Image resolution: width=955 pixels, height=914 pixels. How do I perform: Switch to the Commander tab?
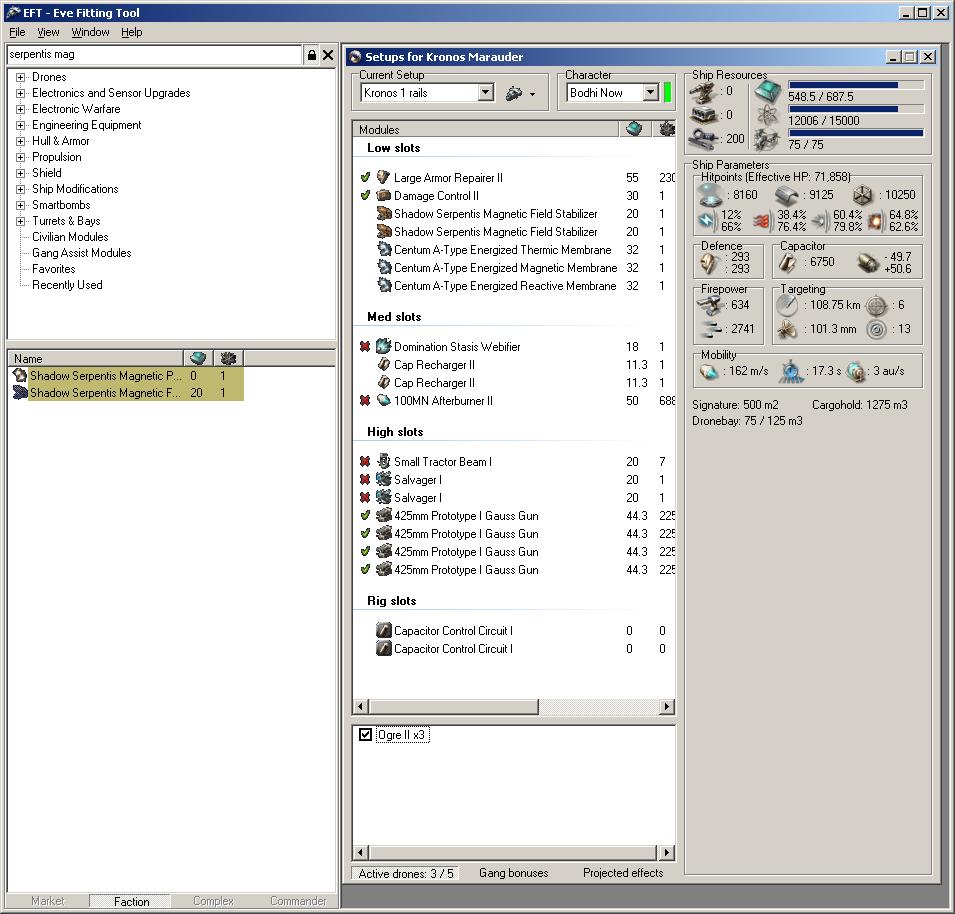pyautogui.click(x=298, y=901)
